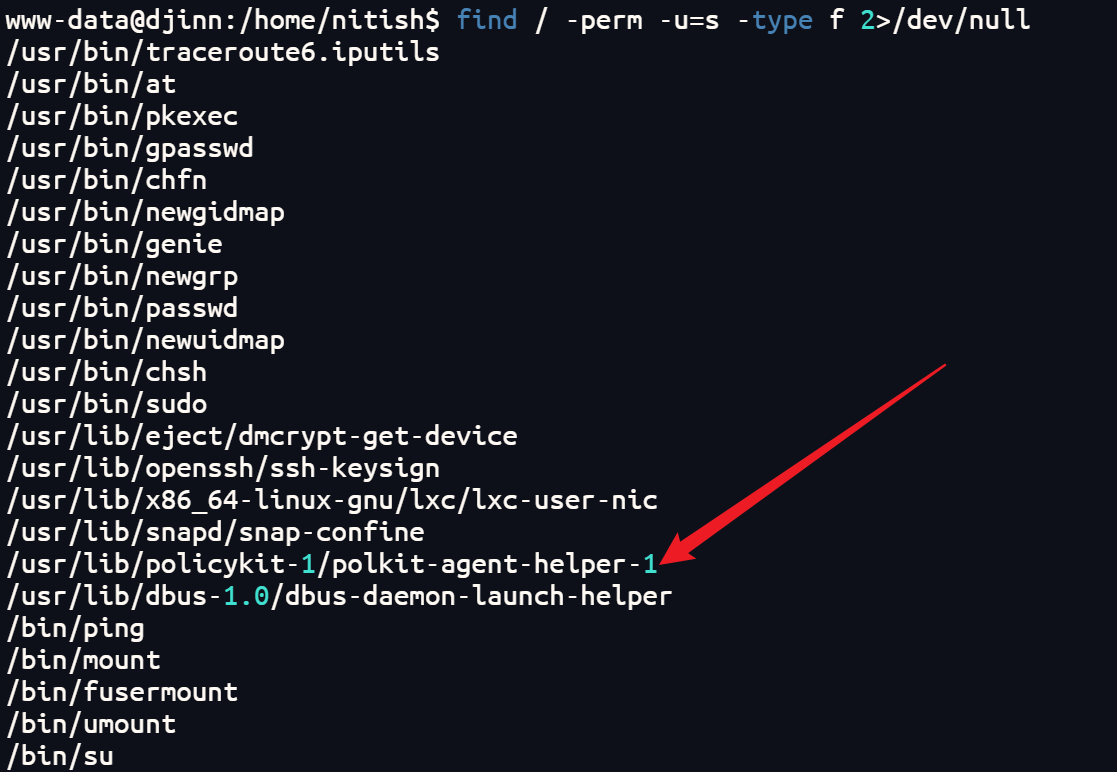Viewport: 1117px width, 772px height.
Task: Click the traceroute6.iputils path
Action: 223,53
